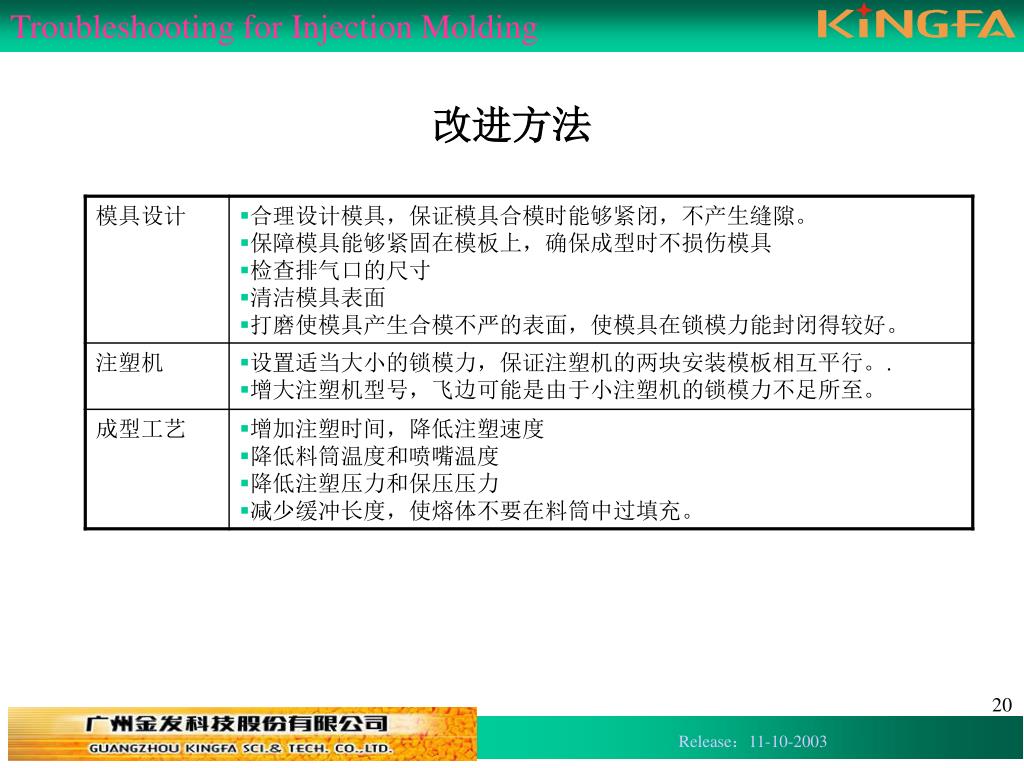Viewport: 1024px width, 768px height.
Task: Click the 'Release: 11-10-2003' footer text
Action: click(x=752, y=742)
